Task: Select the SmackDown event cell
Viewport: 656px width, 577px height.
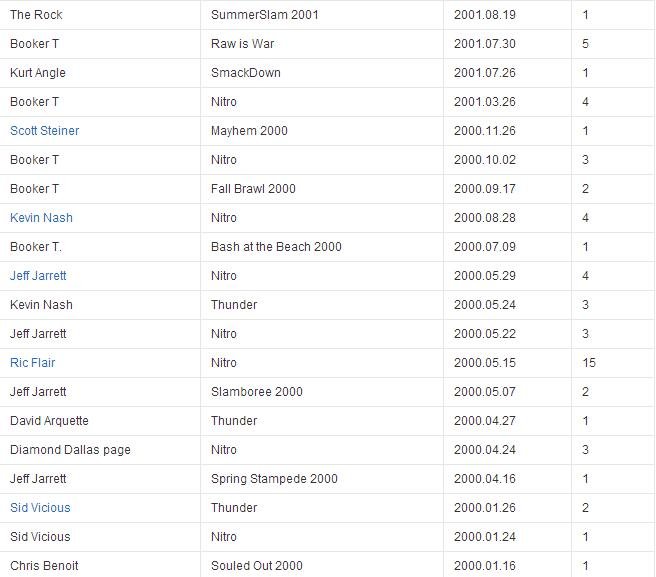Action: pos(322,73)
